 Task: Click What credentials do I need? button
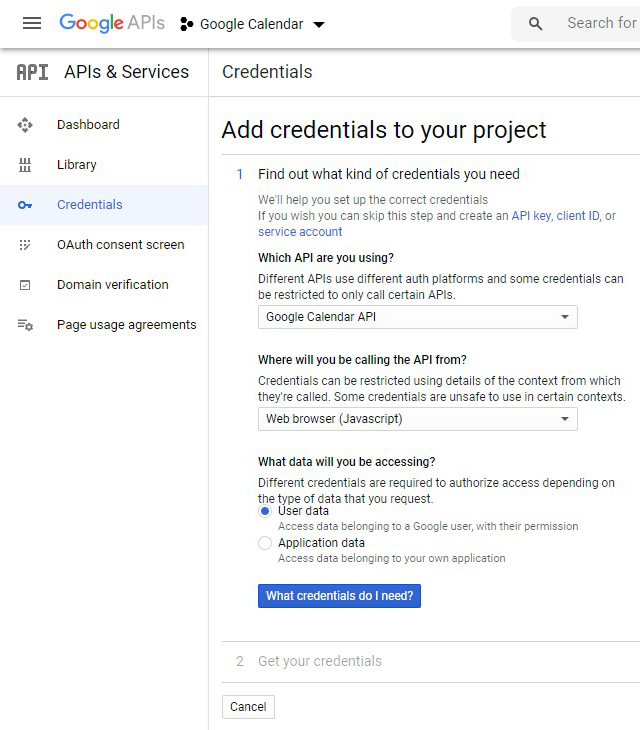click(339, 596)
